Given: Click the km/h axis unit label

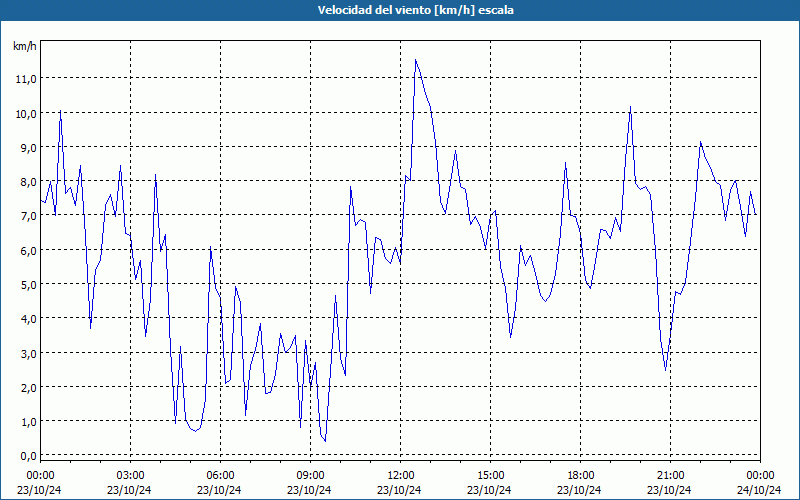Looking at the screenshot, I should [25, 46].
